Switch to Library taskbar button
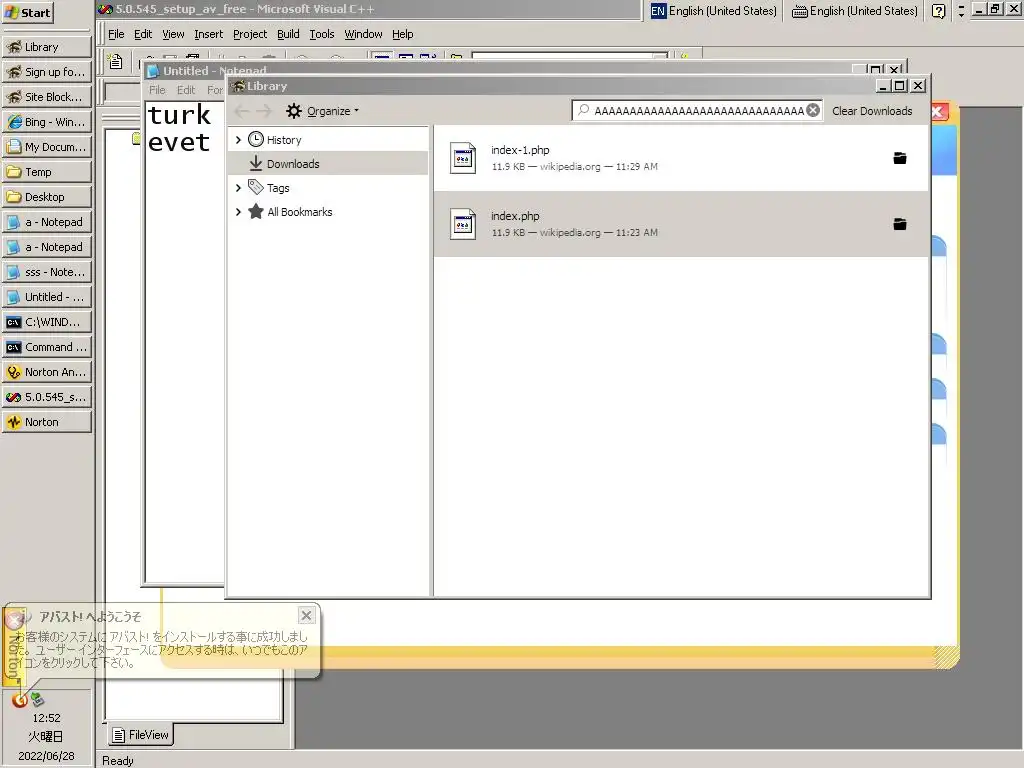1024x768 pixels. coord(46,47)
